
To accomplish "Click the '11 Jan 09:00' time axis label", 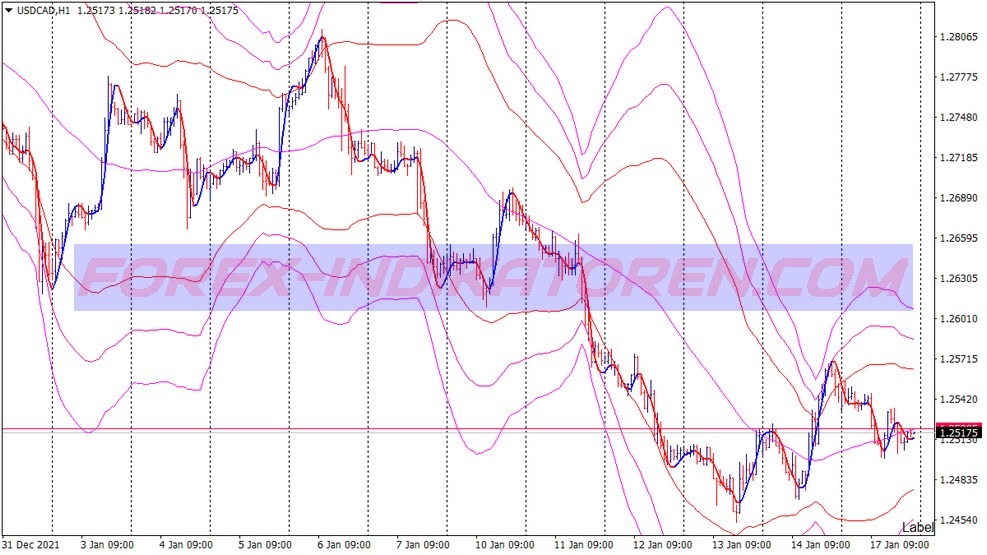I will tap(584, 544).
